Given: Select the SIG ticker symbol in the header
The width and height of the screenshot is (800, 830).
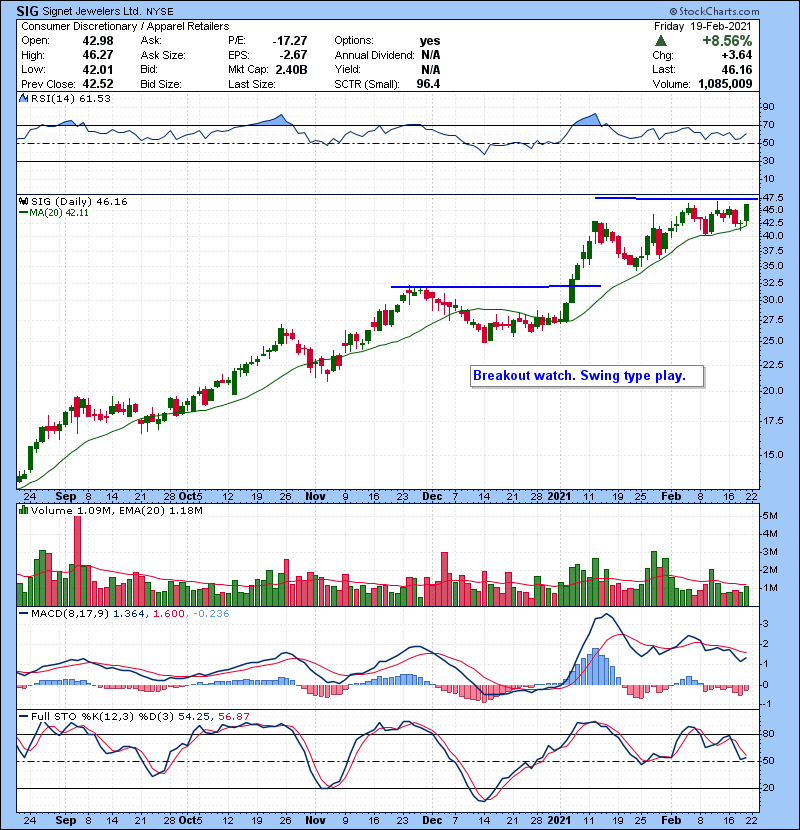Looking at the screenshot, I should pyautogui.click(x=27, y=11).
